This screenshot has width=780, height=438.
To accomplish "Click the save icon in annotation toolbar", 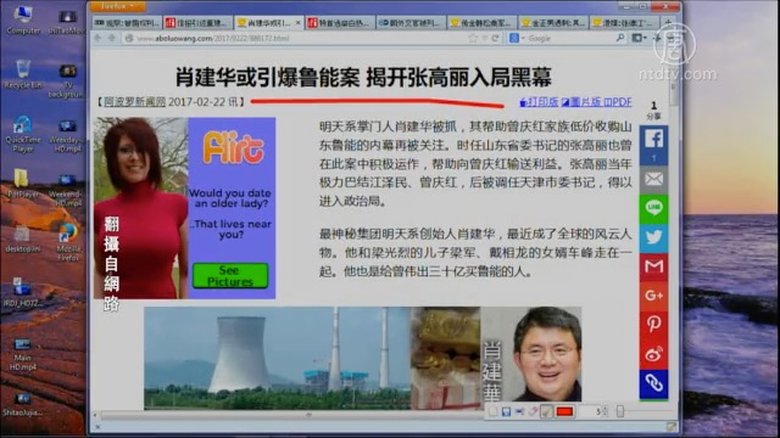I will [507, 411].
